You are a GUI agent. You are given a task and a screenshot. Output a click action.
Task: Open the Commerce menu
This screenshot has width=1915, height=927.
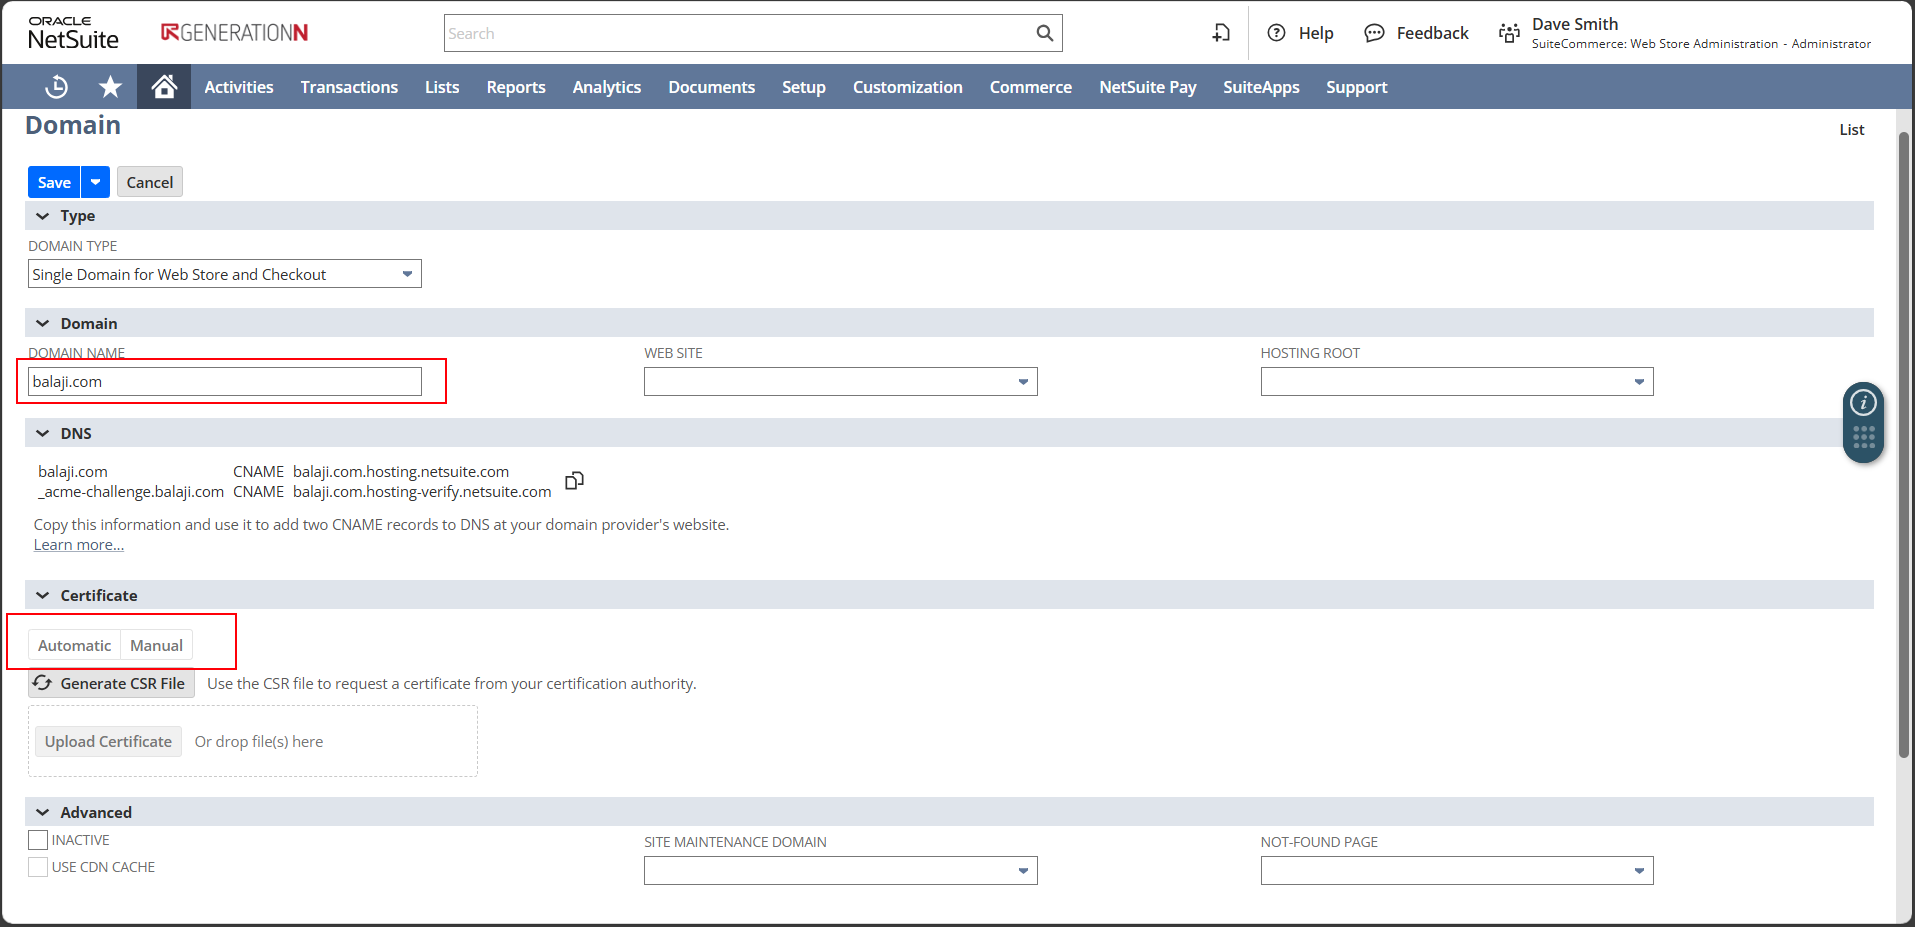[1030, 87]
